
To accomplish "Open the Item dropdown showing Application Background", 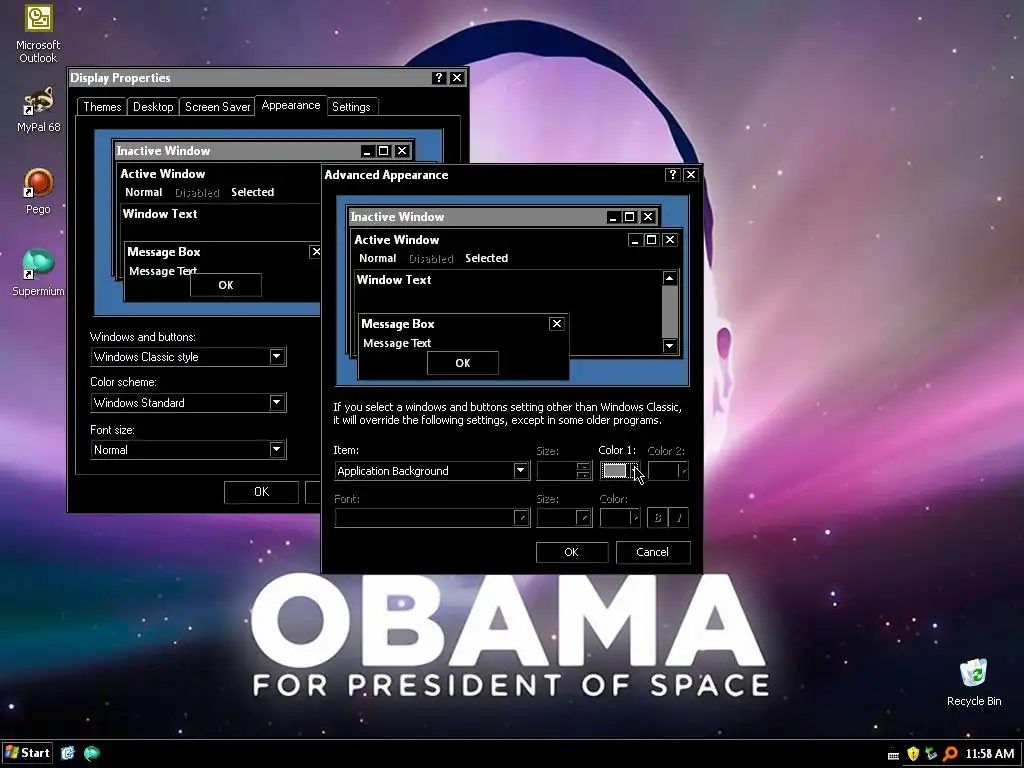I will point(432,471).
